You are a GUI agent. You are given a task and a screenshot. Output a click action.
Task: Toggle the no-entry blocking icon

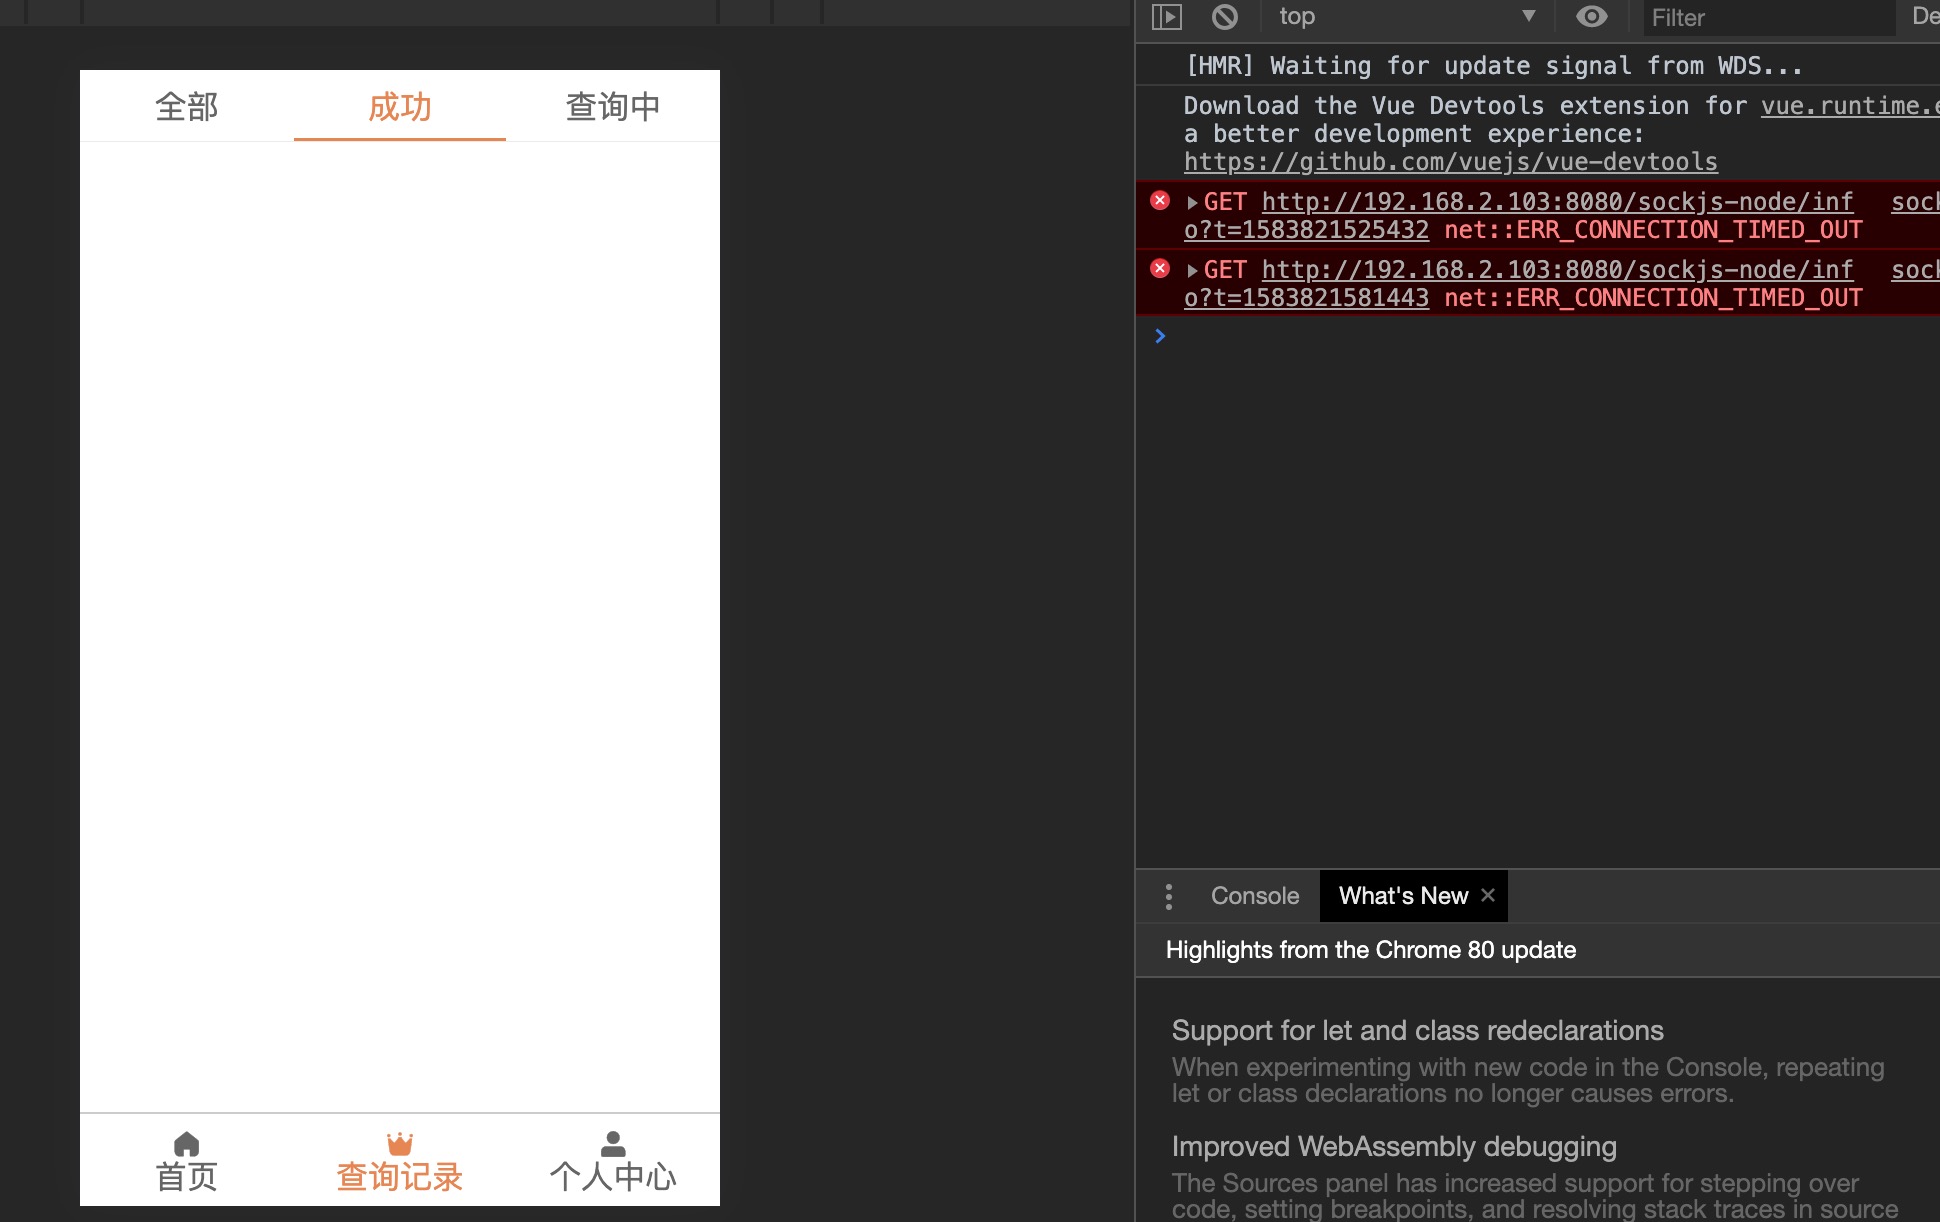point(1221,17)
